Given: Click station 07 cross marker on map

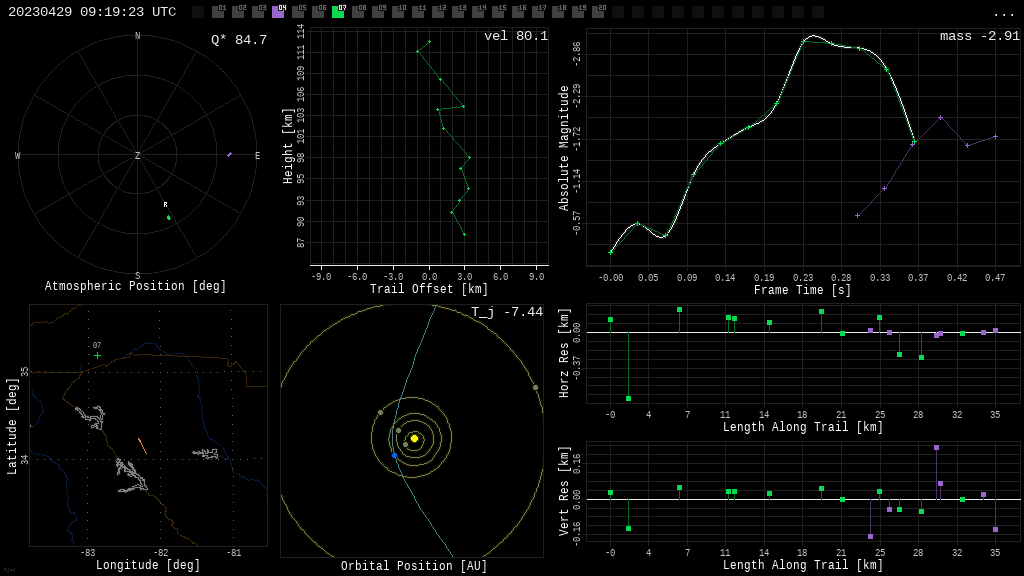Looking at the screenshot, I should point(97,355).
